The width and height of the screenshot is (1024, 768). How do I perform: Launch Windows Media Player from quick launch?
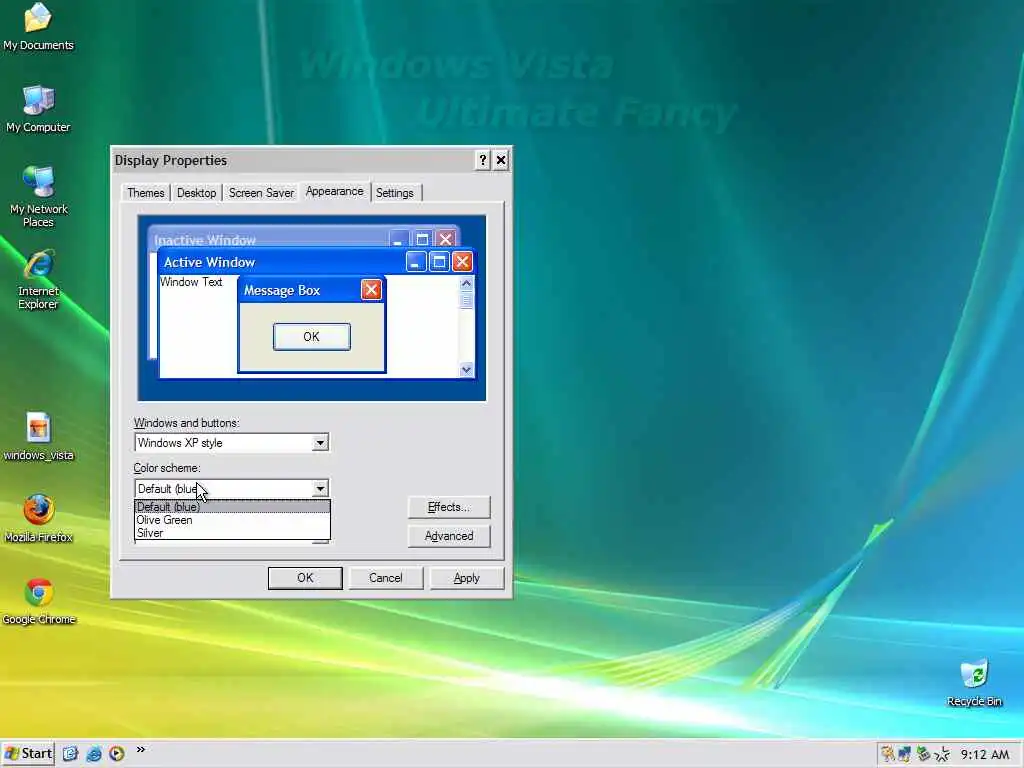(116, 754)
